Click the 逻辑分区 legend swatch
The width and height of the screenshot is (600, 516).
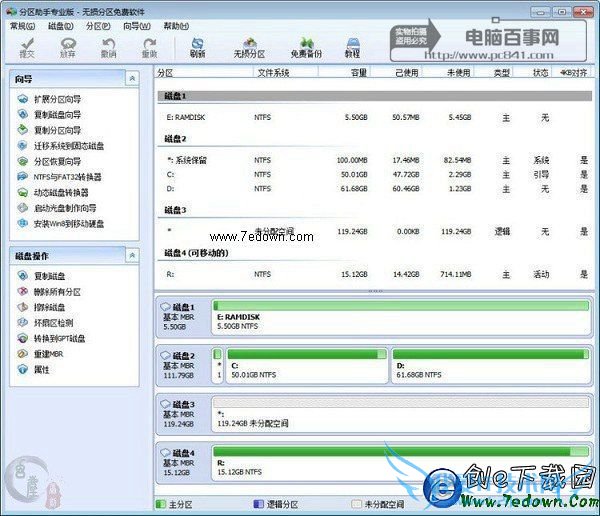pos(259,504)
